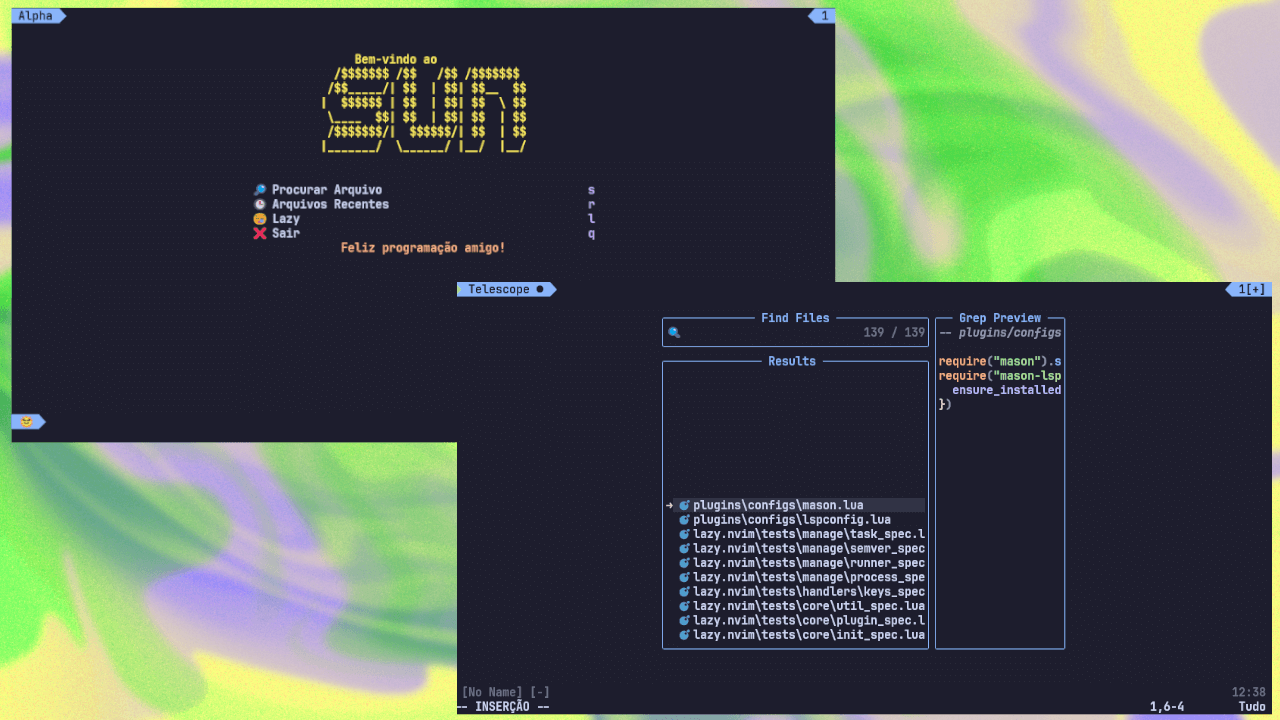1280x720 pixels.
Task: Click the Lua icon of init_spec.lua result
Action: point(685,635)
